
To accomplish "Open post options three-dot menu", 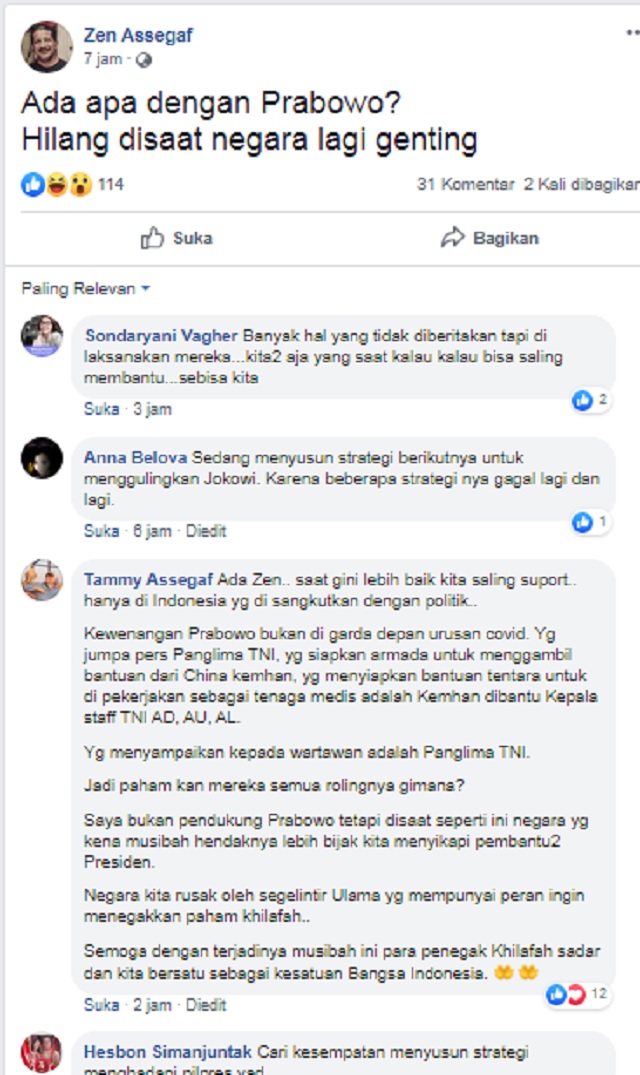I will click(x=633, y=33).
